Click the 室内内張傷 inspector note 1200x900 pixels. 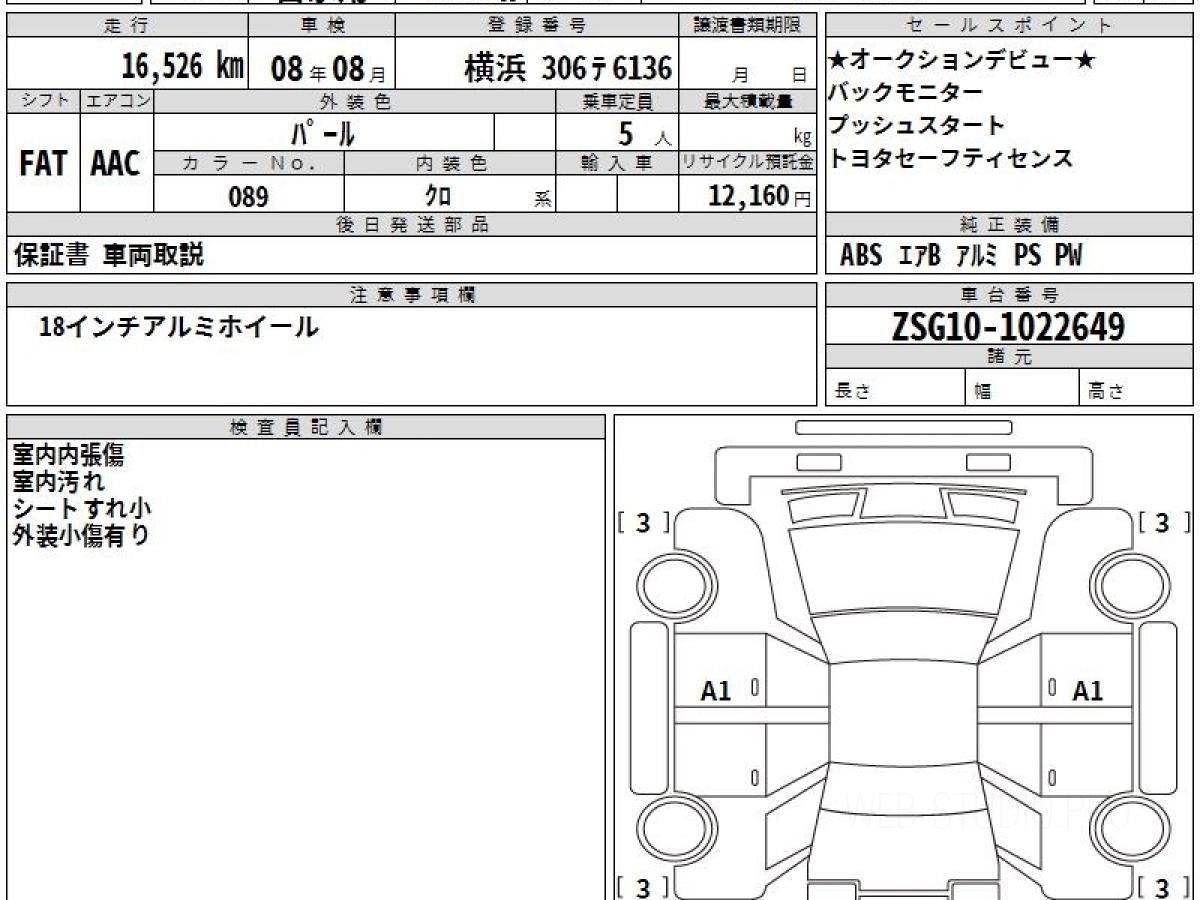coord(68,456)
